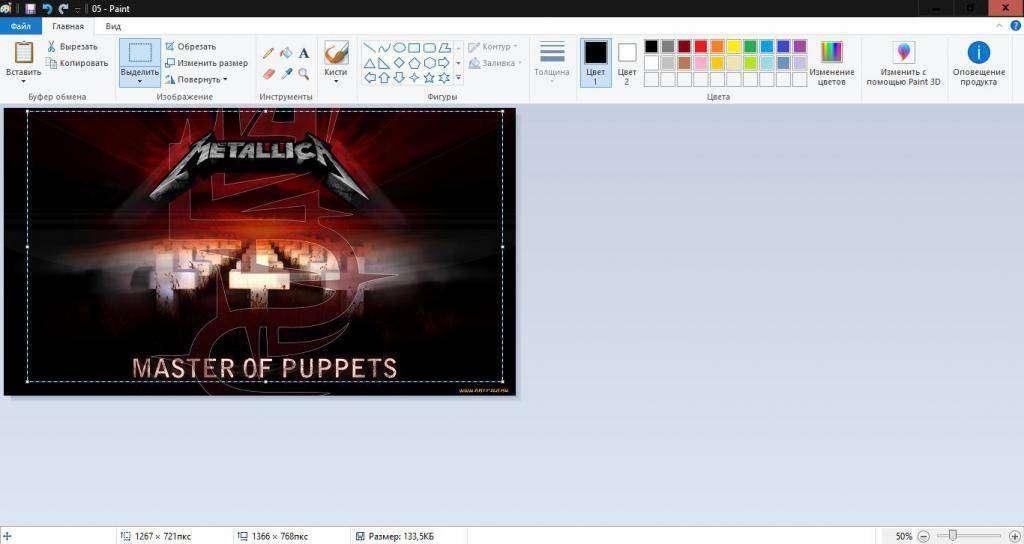Pick the purple color swatch
Screen dimensions: 1024x544
tap(800, 46)
